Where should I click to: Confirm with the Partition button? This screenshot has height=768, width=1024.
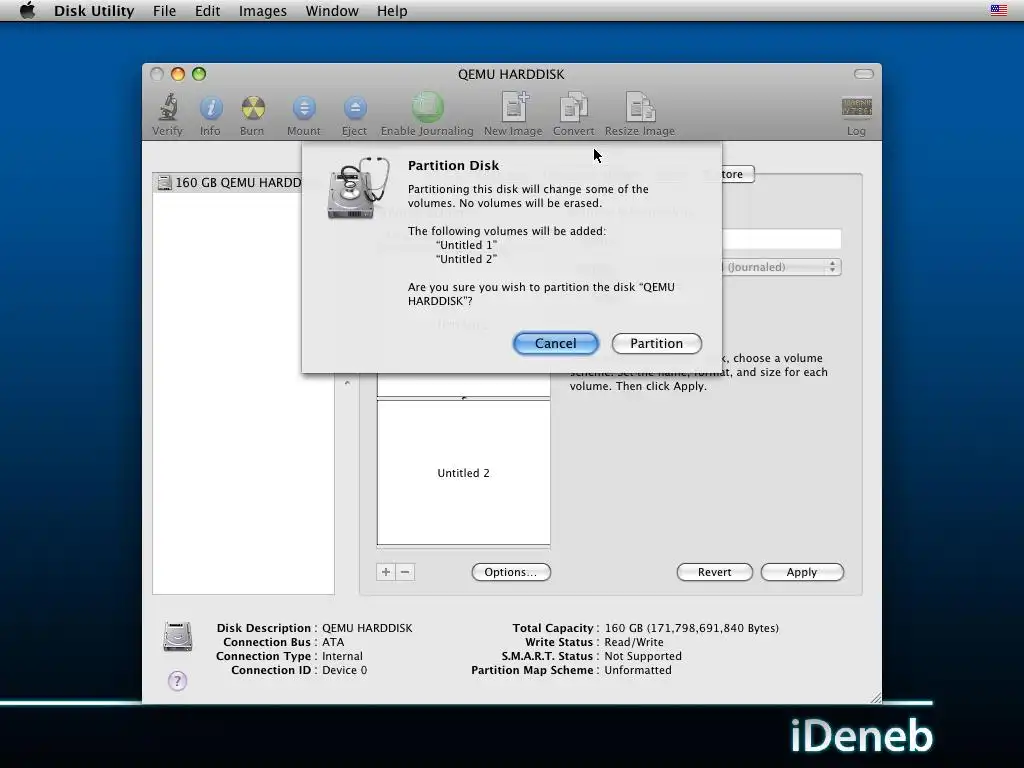[x=656, y=344]
